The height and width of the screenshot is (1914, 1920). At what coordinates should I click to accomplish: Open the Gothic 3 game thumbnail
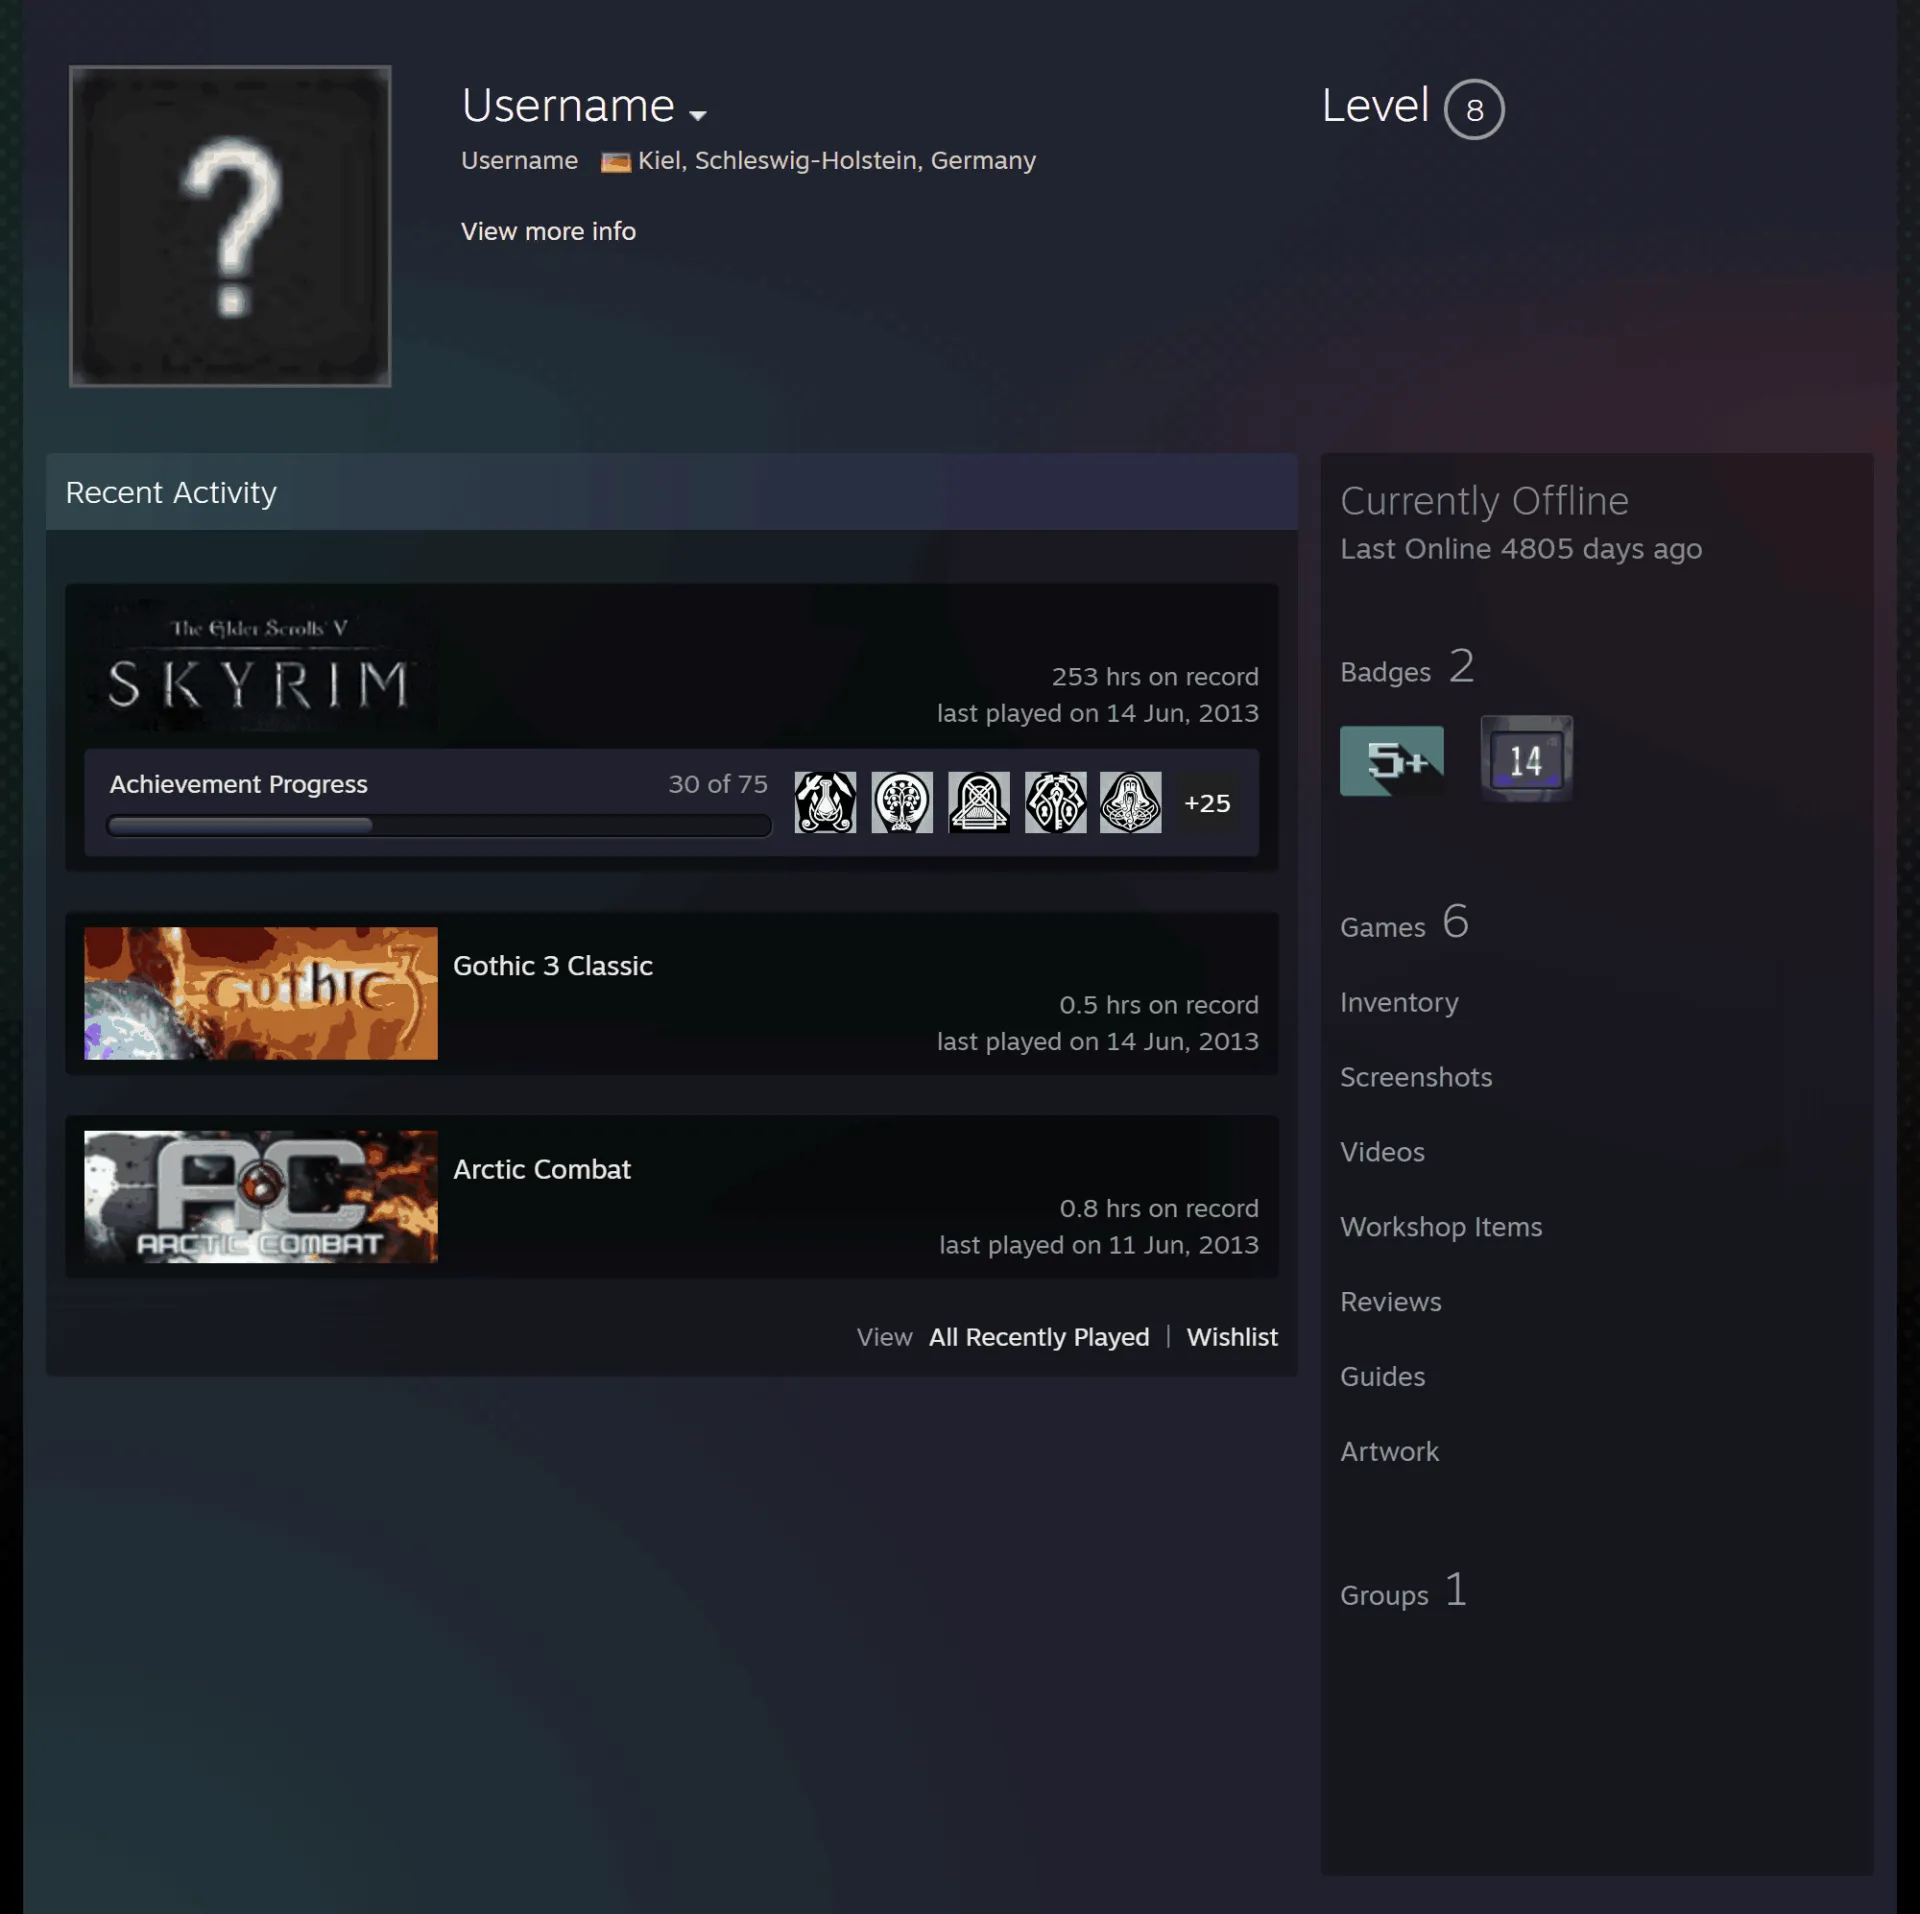click(x=261, y=993)
